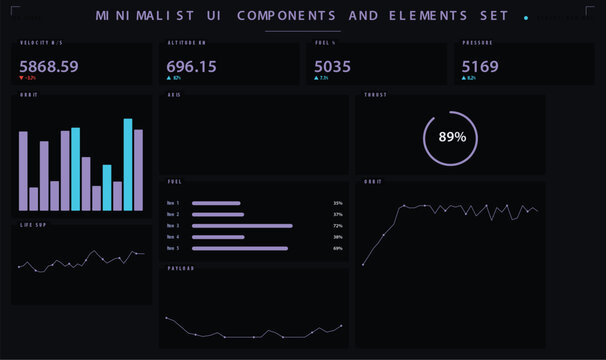The width and height of the screenshot is (606, 360).
Task: Click the FUEL % card label
Action: click(325, 43)
